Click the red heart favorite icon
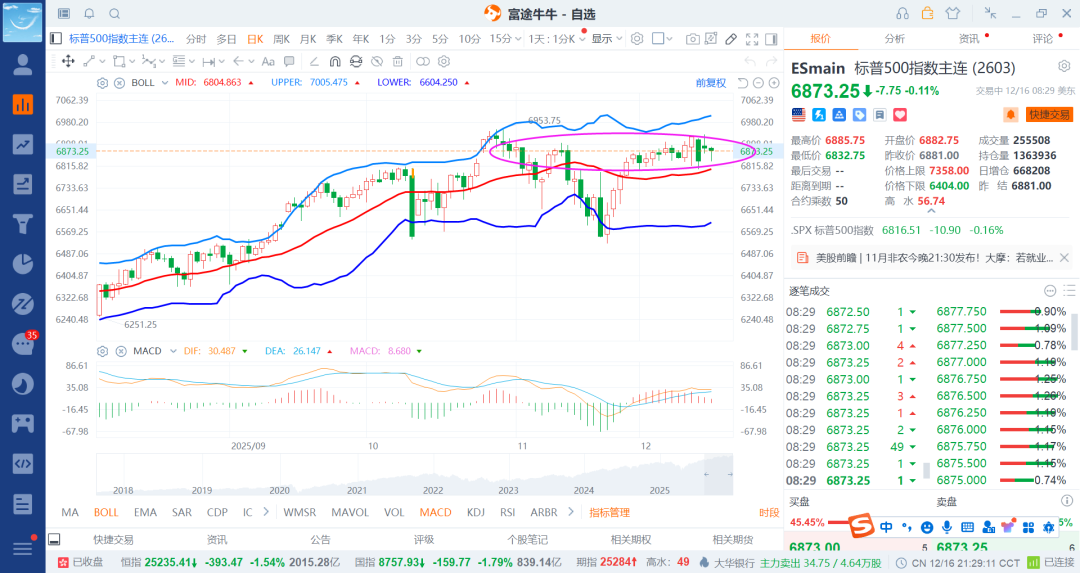The width and height of the screenshot is (1080, 573). [x=900, y=115]
